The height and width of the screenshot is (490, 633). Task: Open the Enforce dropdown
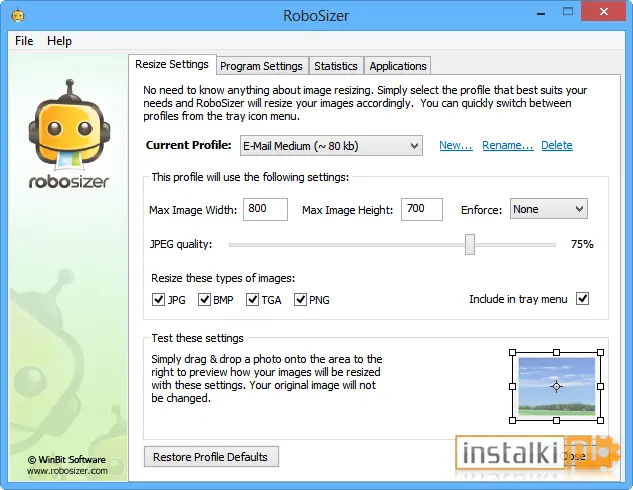coord(548,209)
